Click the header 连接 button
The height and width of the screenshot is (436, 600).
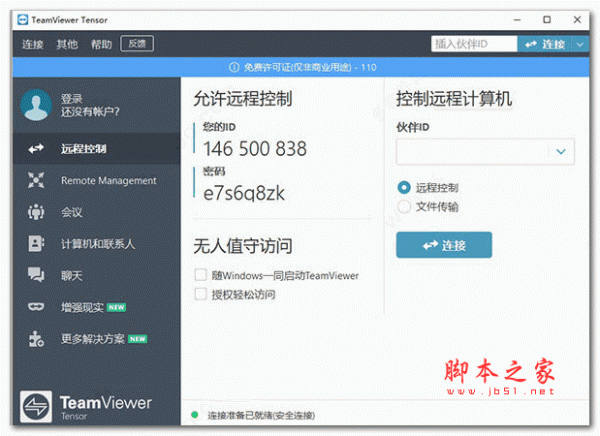pos(545,44)
